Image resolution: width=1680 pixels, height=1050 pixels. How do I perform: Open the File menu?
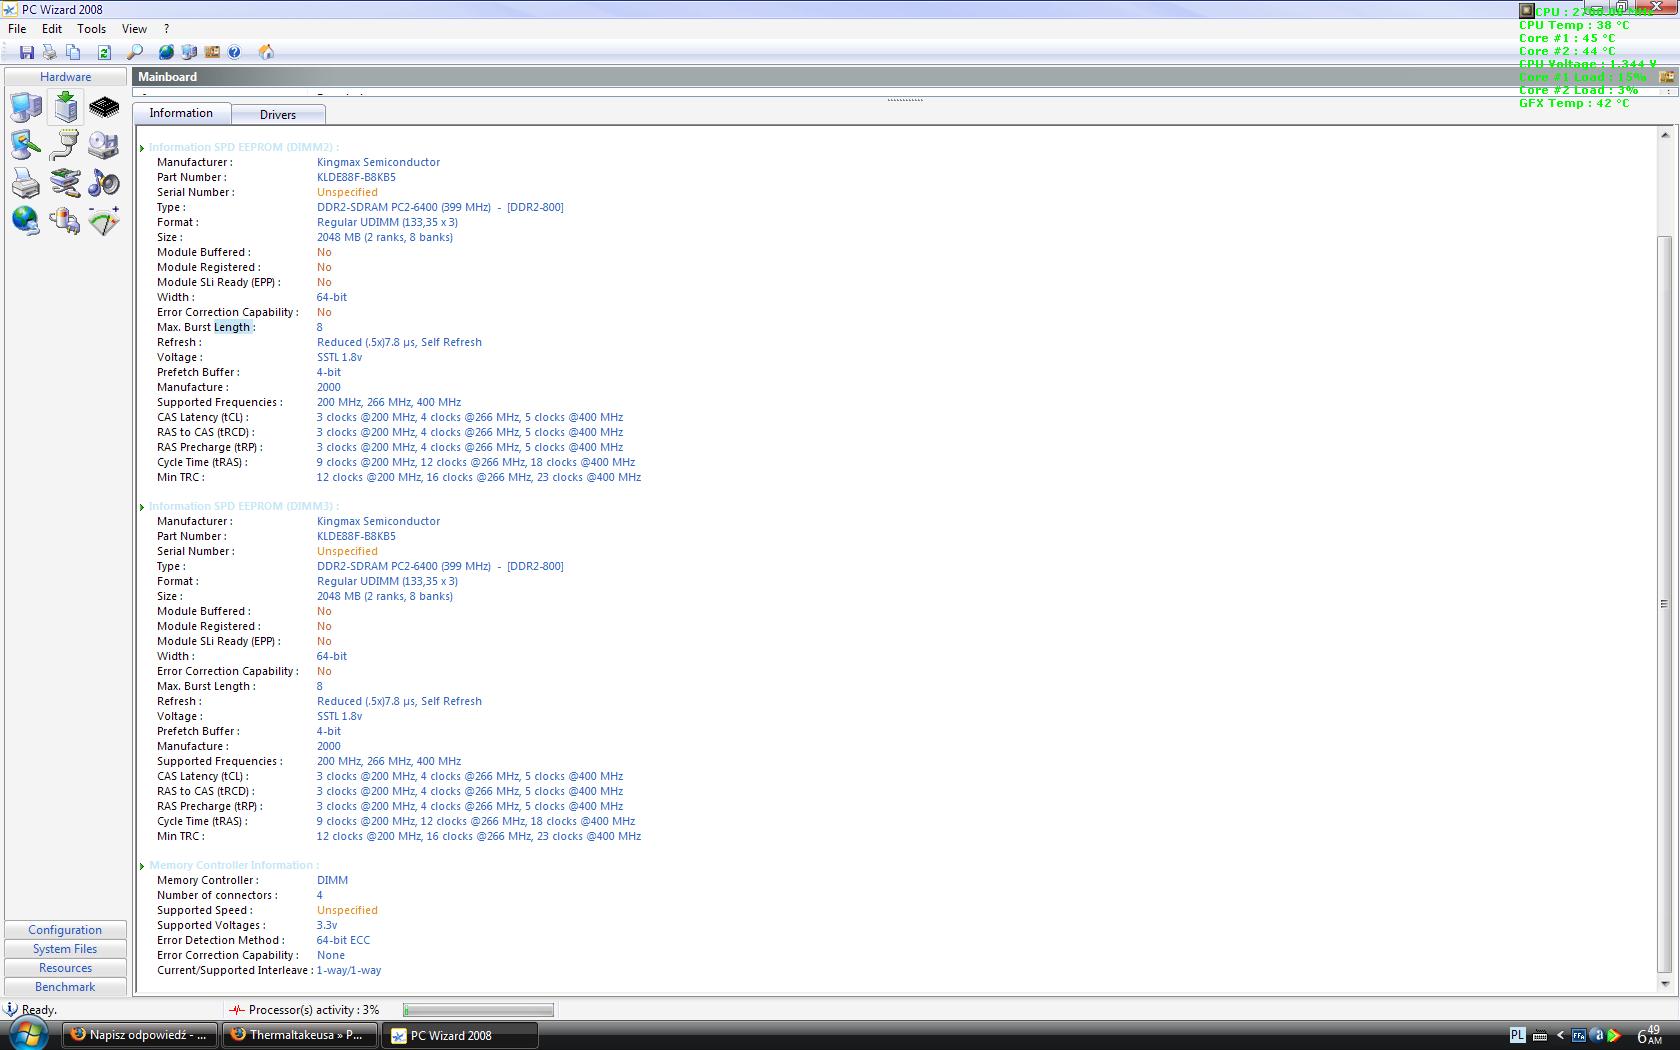[x=17, y=29]
